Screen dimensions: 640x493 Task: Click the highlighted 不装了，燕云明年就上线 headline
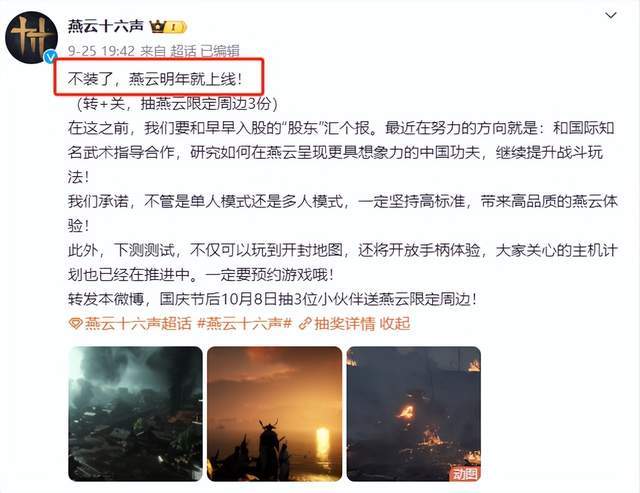pyautogui.click(x=155, y=78)
